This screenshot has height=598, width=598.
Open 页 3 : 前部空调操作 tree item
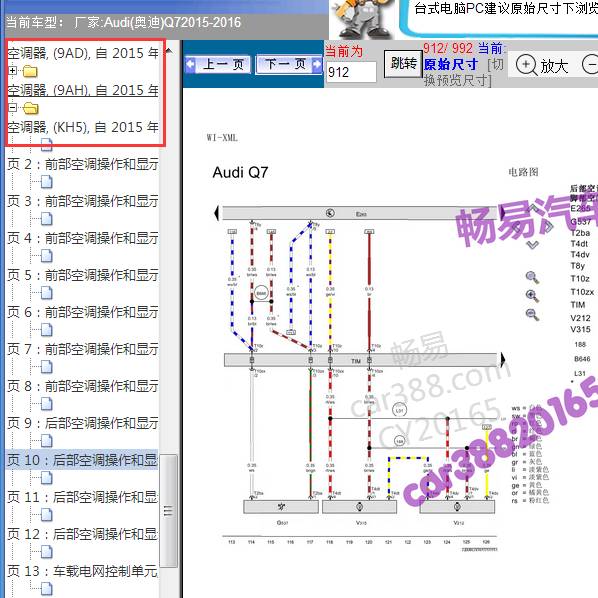83,201
